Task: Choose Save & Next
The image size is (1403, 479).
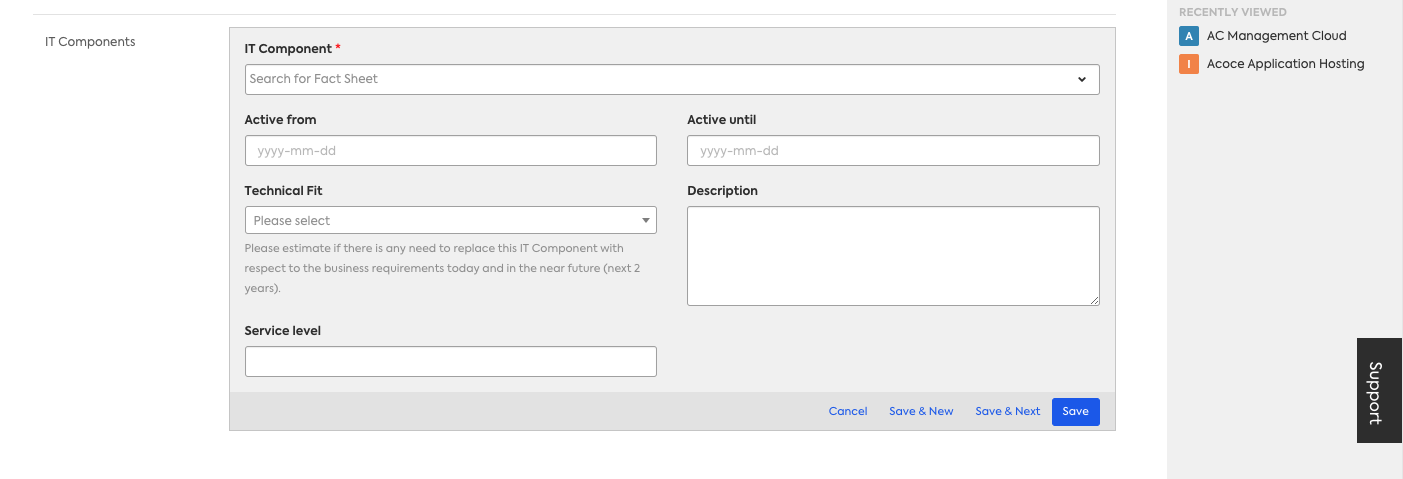Action: 1007,412
